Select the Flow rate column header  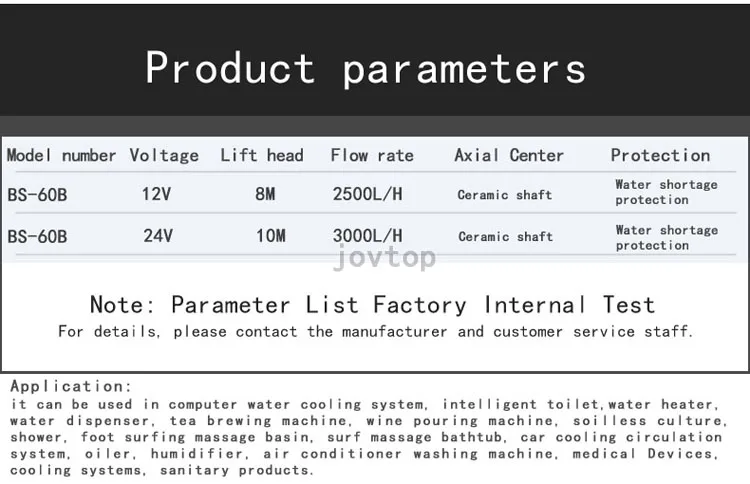[372, 155]
